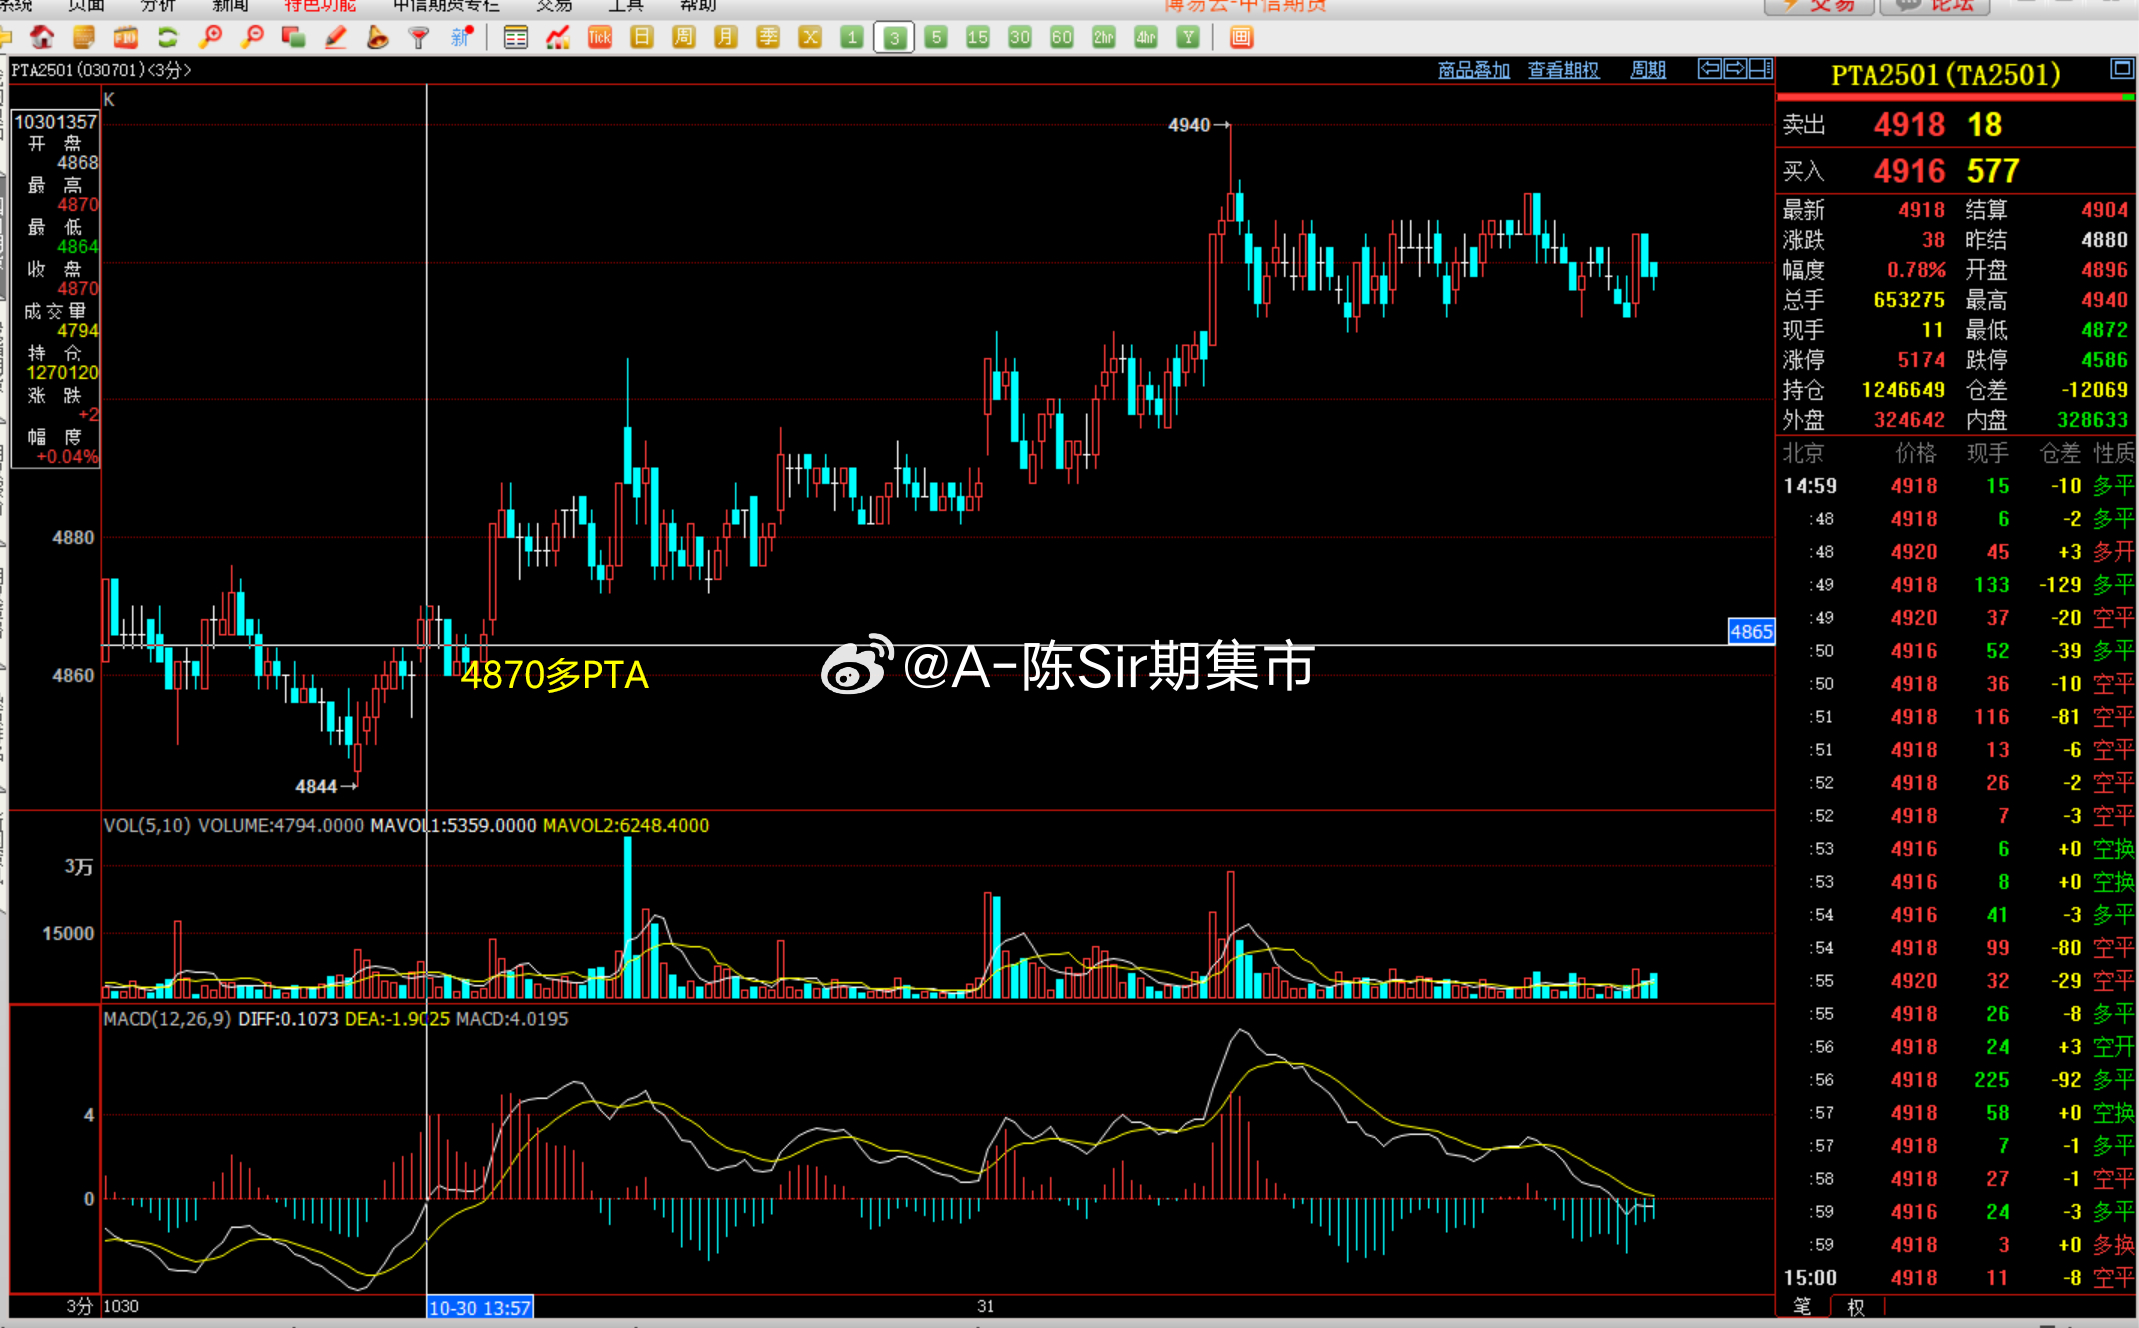
Task: Open the F10 company info icon
Action: pyautogui.click(x=126, y=38)
